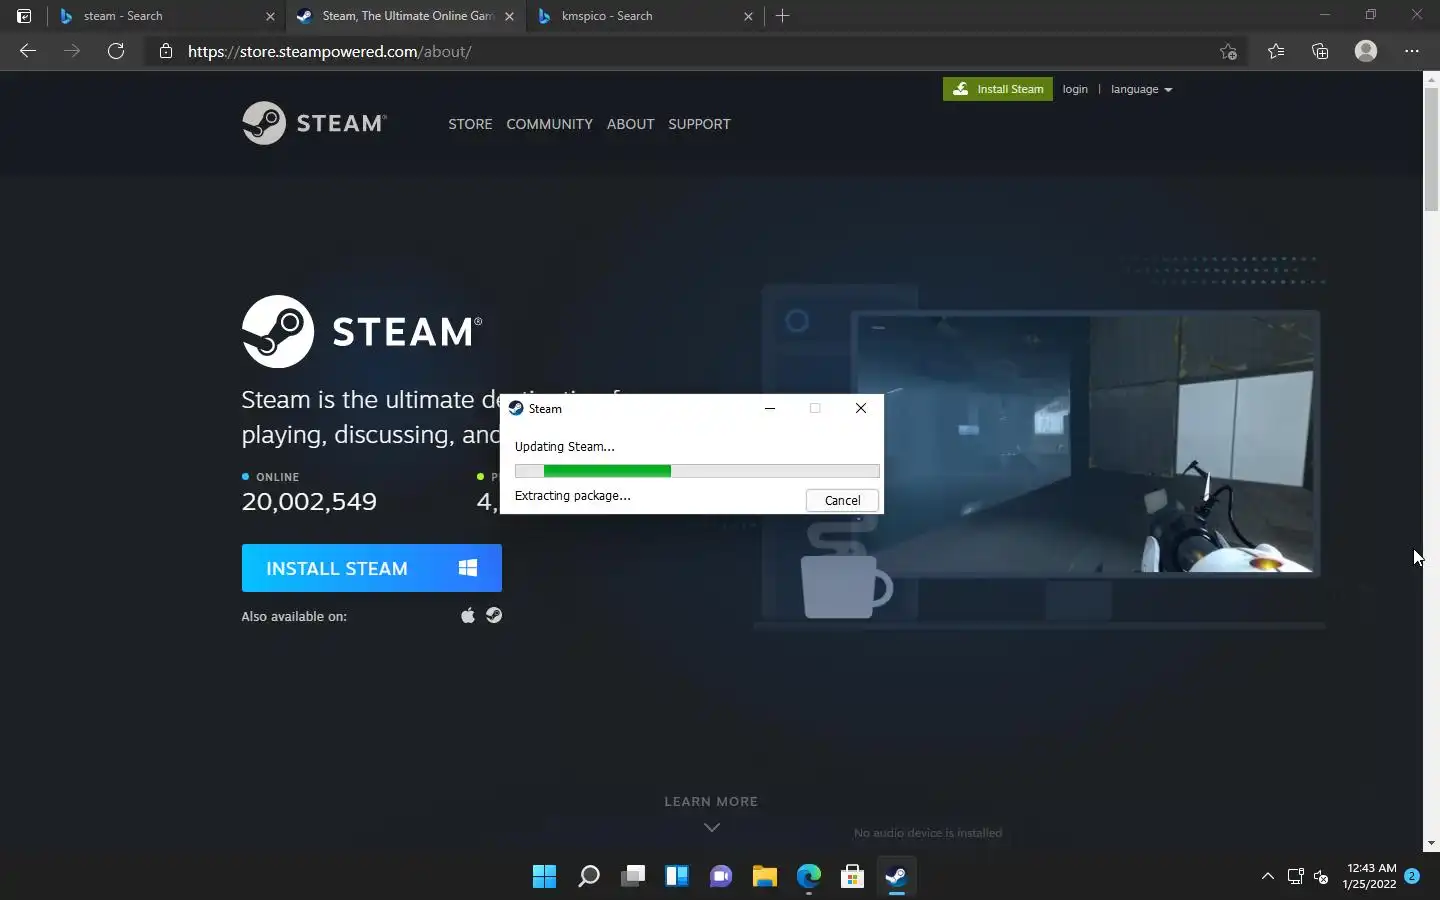Click the 'Extracting package...' status text
Image resolution: width=1440 pixels, height=900 pixels.
(572, 495)
